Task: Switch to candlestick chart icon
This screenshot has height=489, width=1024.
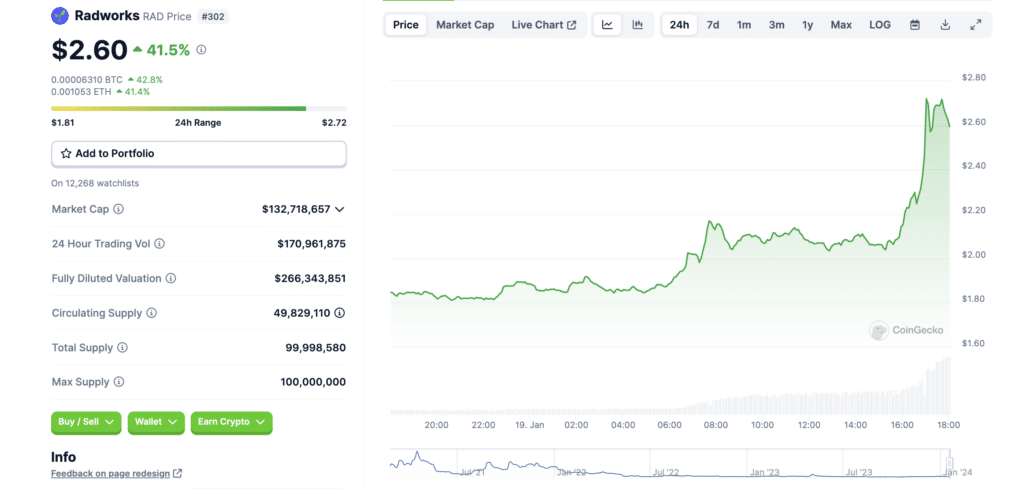Action: click(638, 25)
